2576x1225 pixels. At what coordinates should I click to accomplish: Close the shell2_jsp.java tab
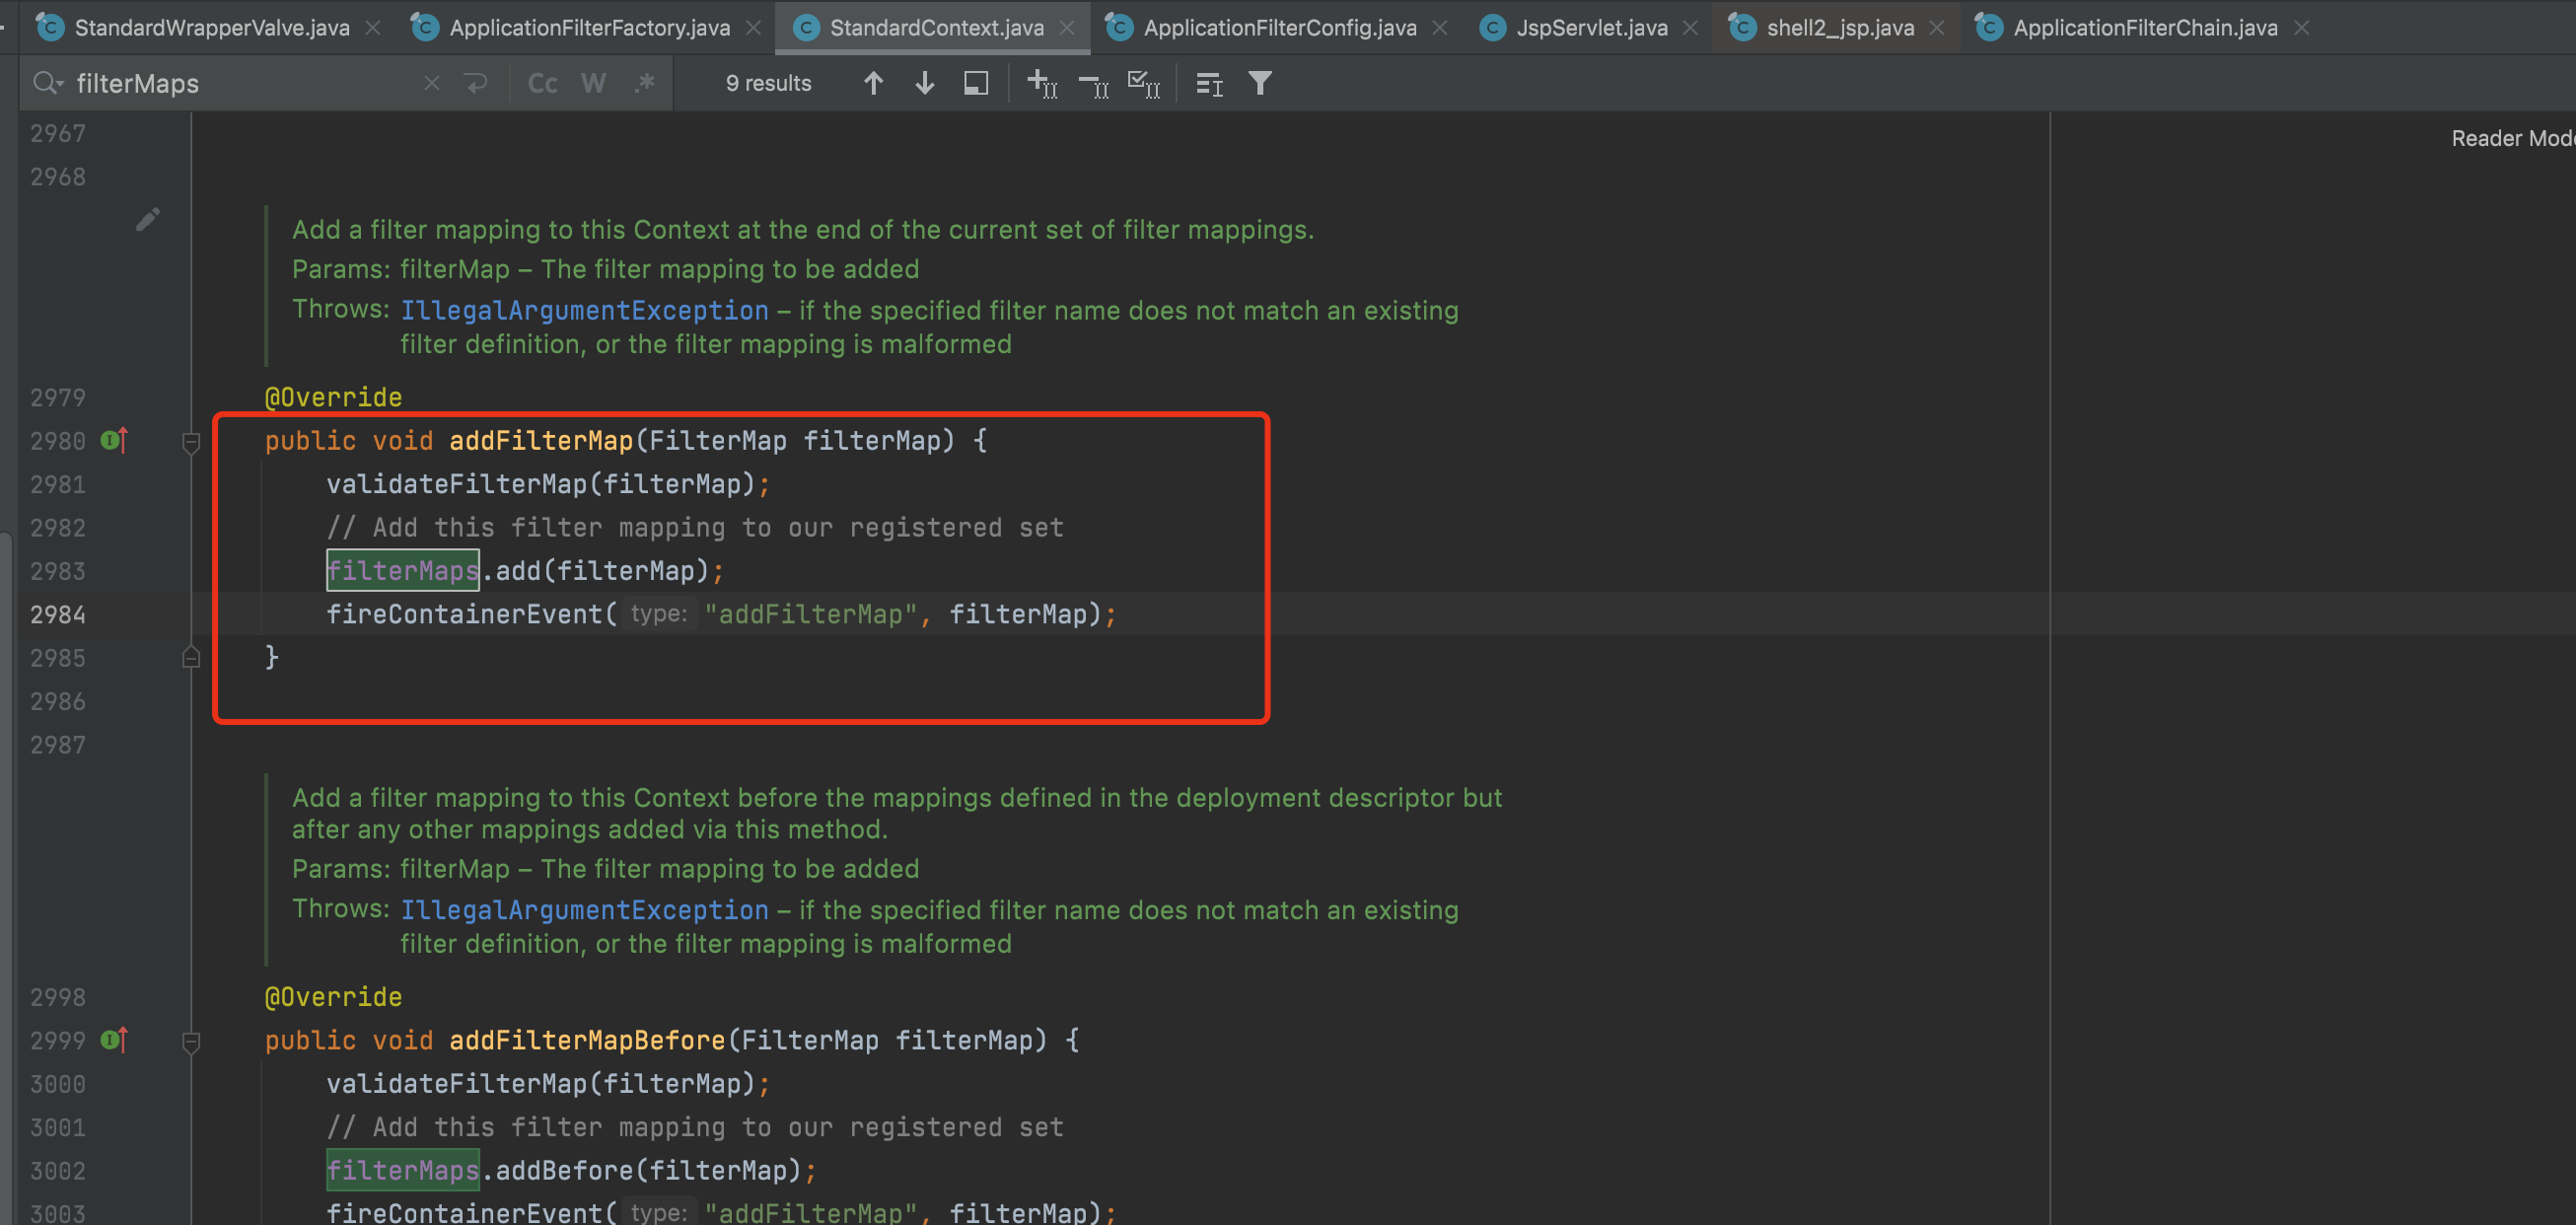(x=1937, y=28)
